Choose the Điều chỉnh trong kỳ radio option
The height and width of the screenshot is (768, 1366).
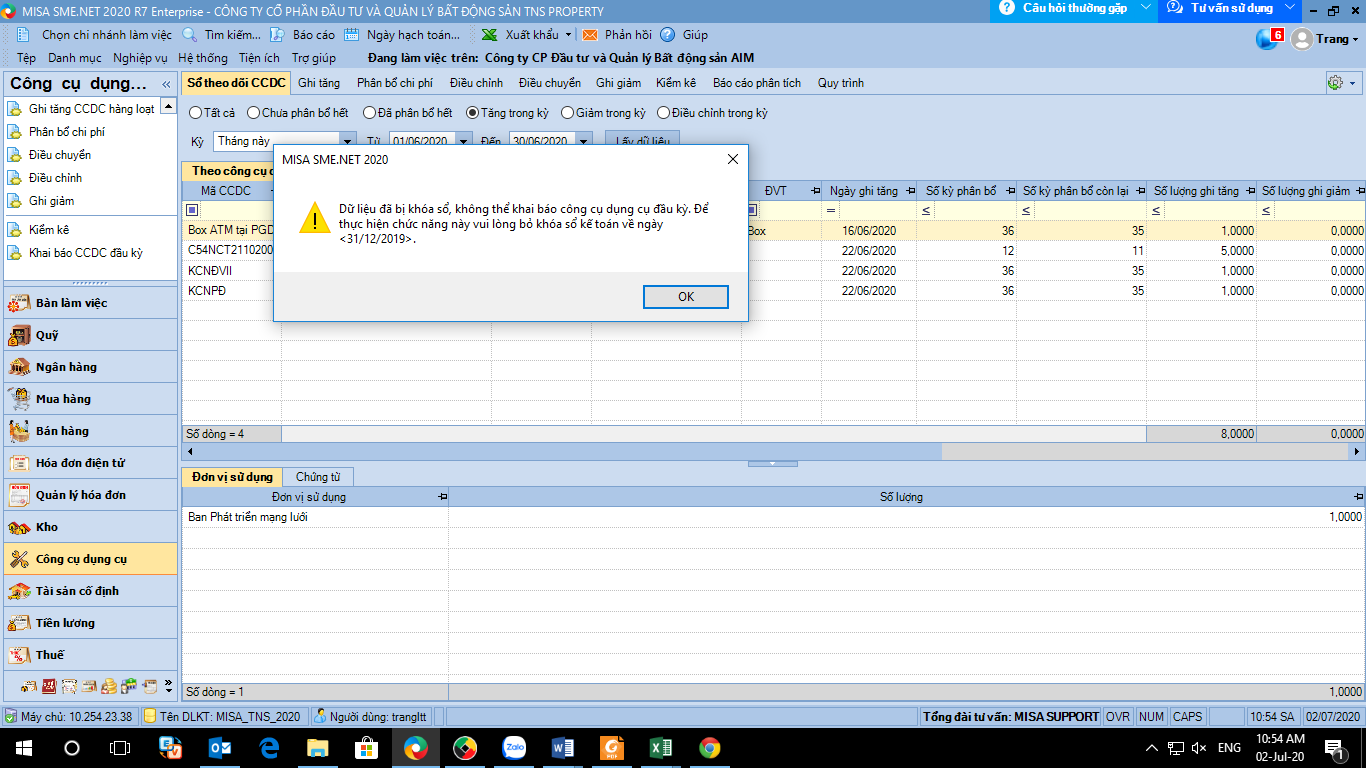pyautogui.click(x=663, y=113)
